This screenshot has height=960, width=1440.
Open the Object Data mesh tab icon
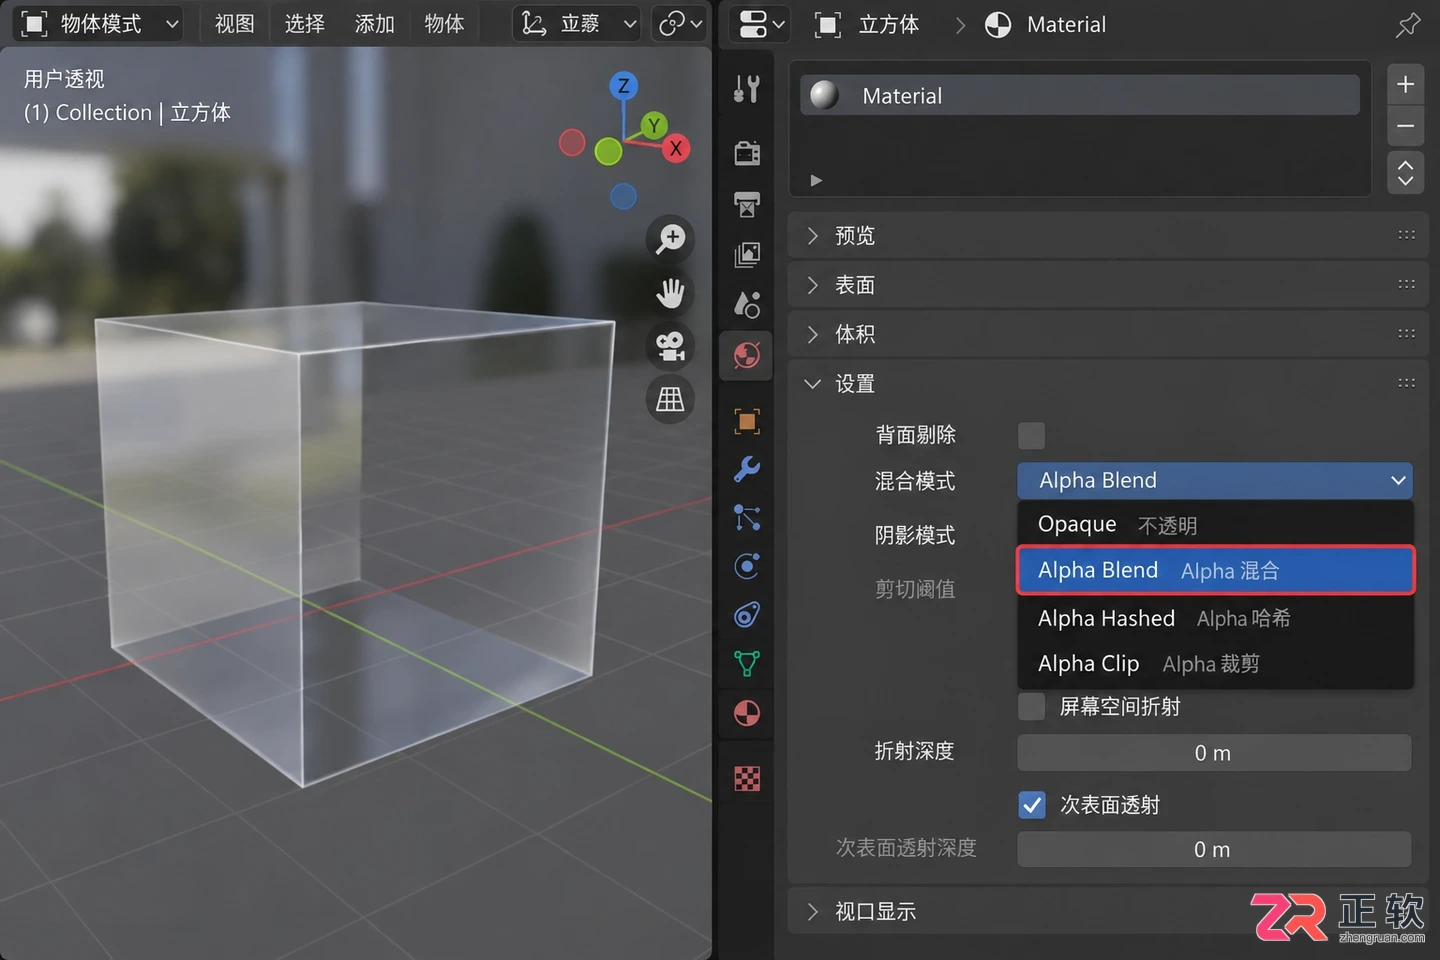click(747, 663)
